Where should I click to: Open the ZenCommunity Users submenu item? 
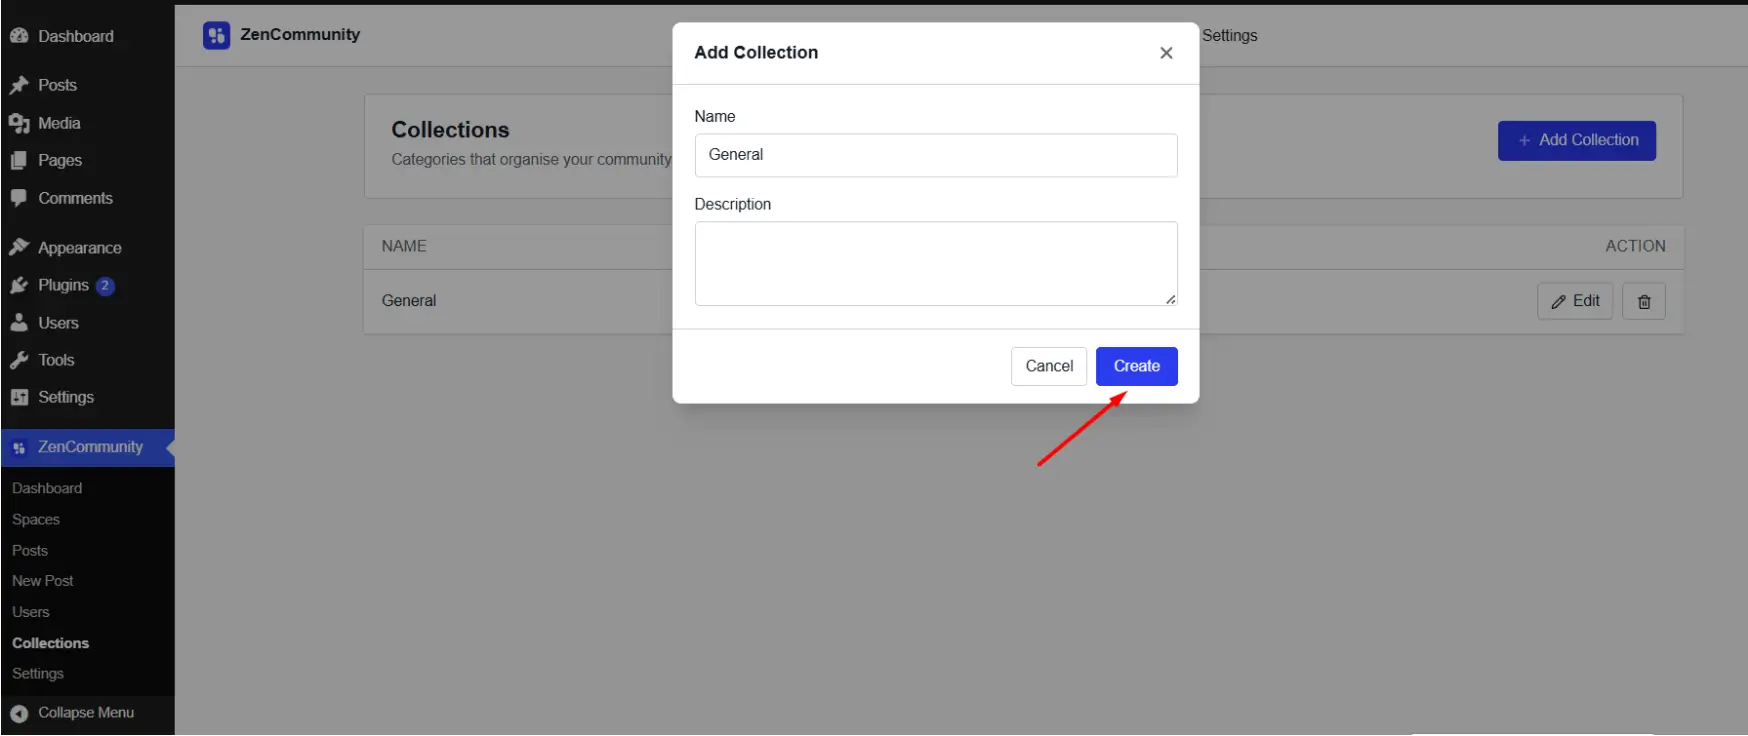pyautogui.click(x=31, y=612)
